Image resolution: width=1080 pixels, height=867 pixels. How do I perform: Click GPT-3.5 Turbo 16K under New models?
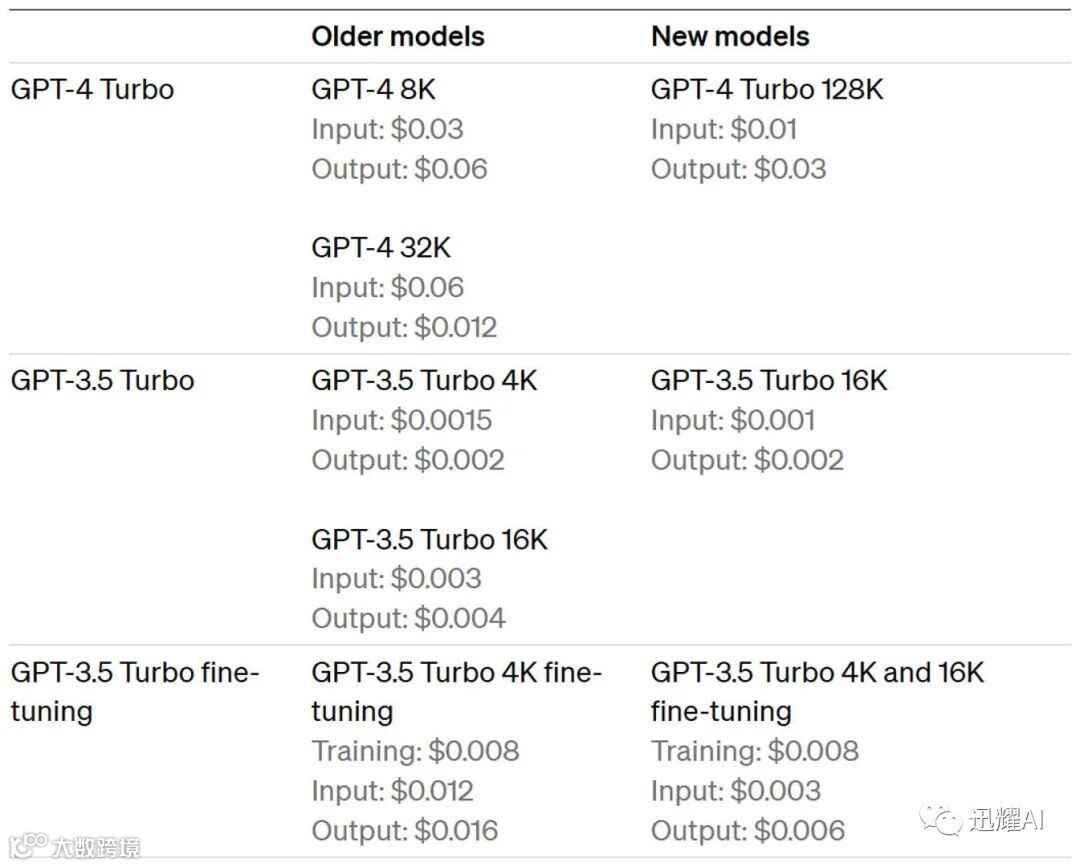(768, 380)
